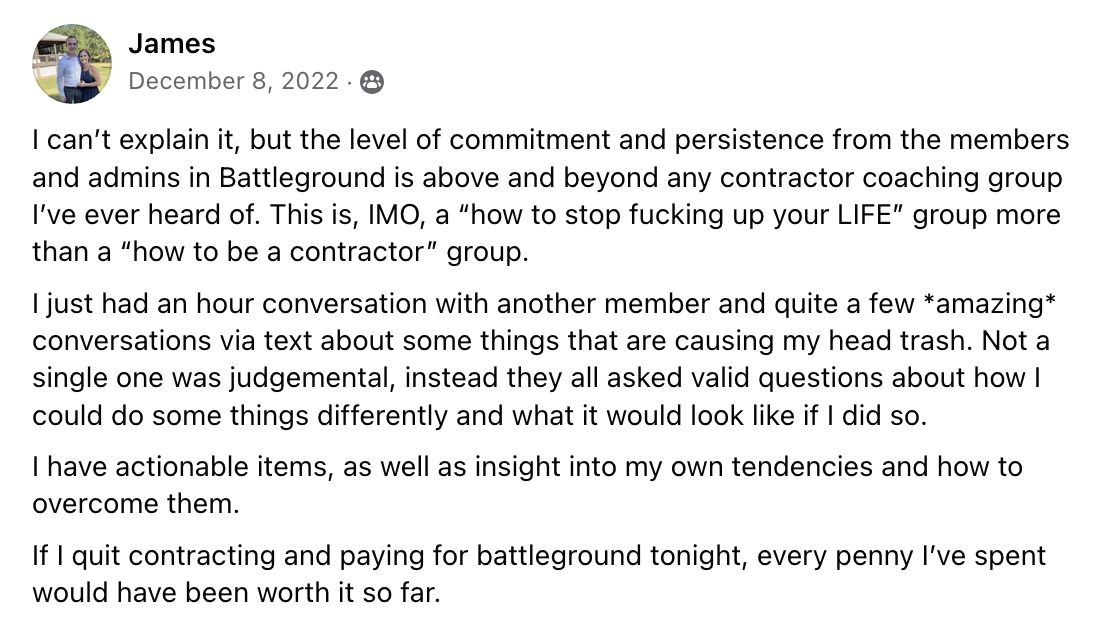Click the author name James
This screenshot has width=1113, height=634.
(x=172, y=44)
